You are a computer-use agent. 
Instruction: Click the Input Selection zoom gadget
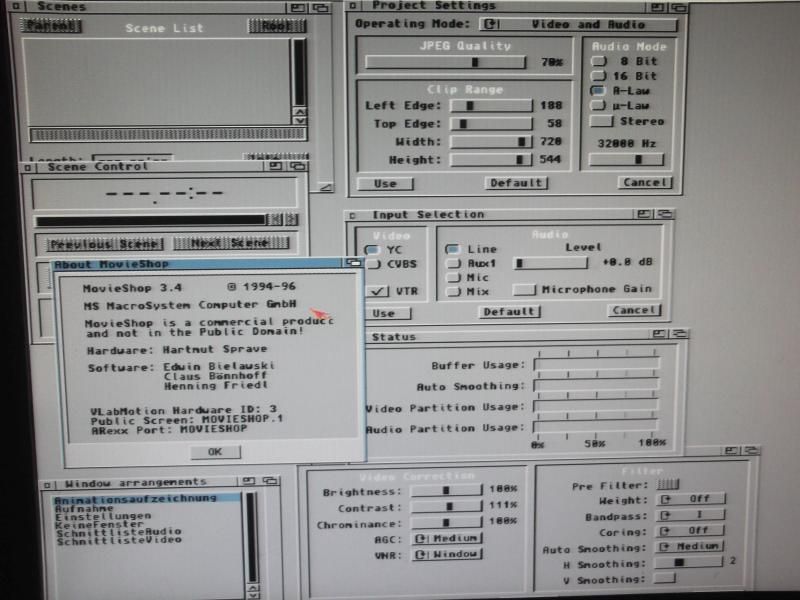(x=644, y=214)
